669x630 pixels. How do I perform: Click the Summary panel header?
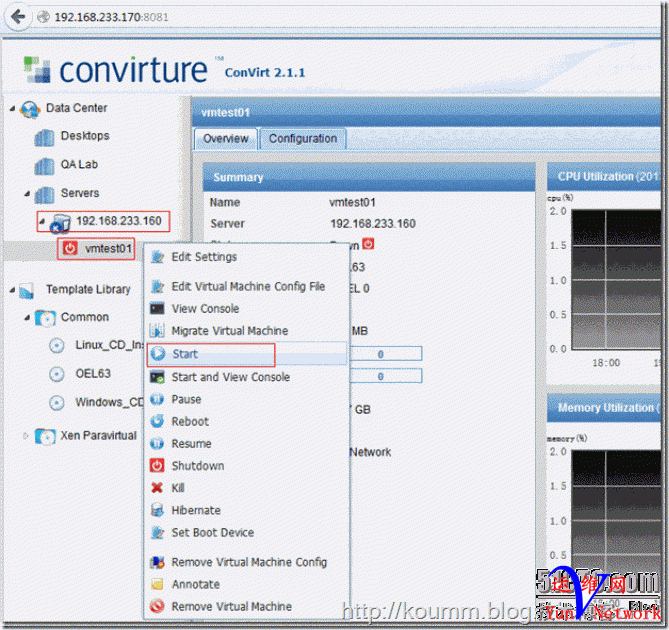pyautogui.click(x=369, y=177)
